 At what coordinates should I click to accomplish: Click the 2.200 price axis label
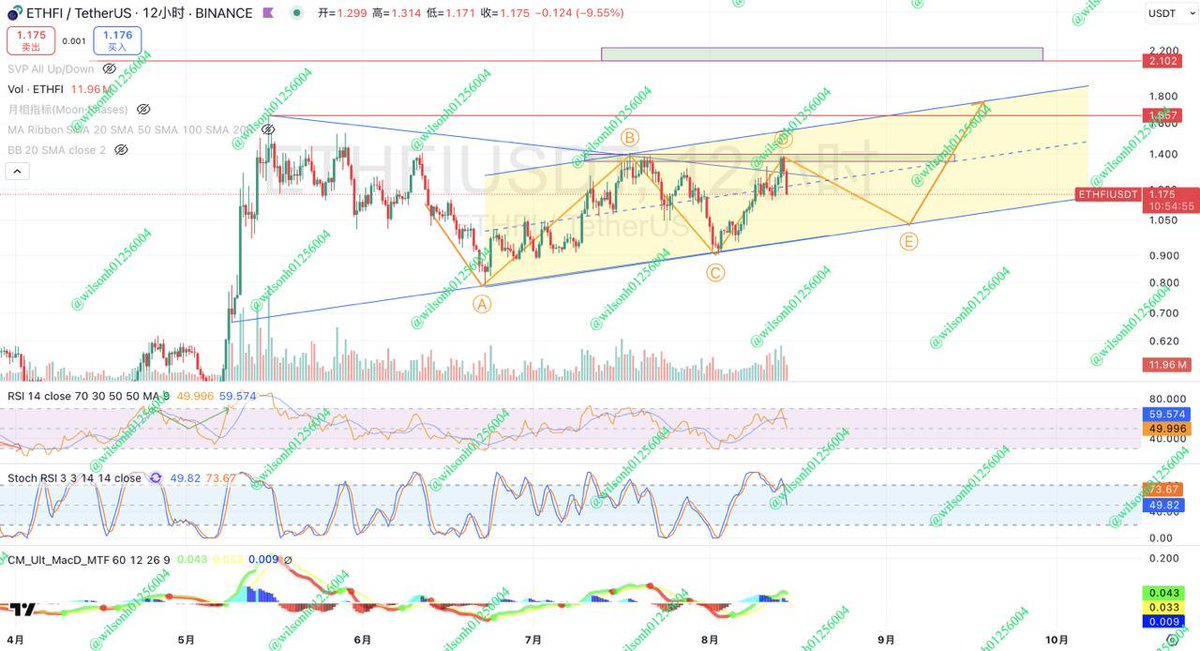(1163, 50)
